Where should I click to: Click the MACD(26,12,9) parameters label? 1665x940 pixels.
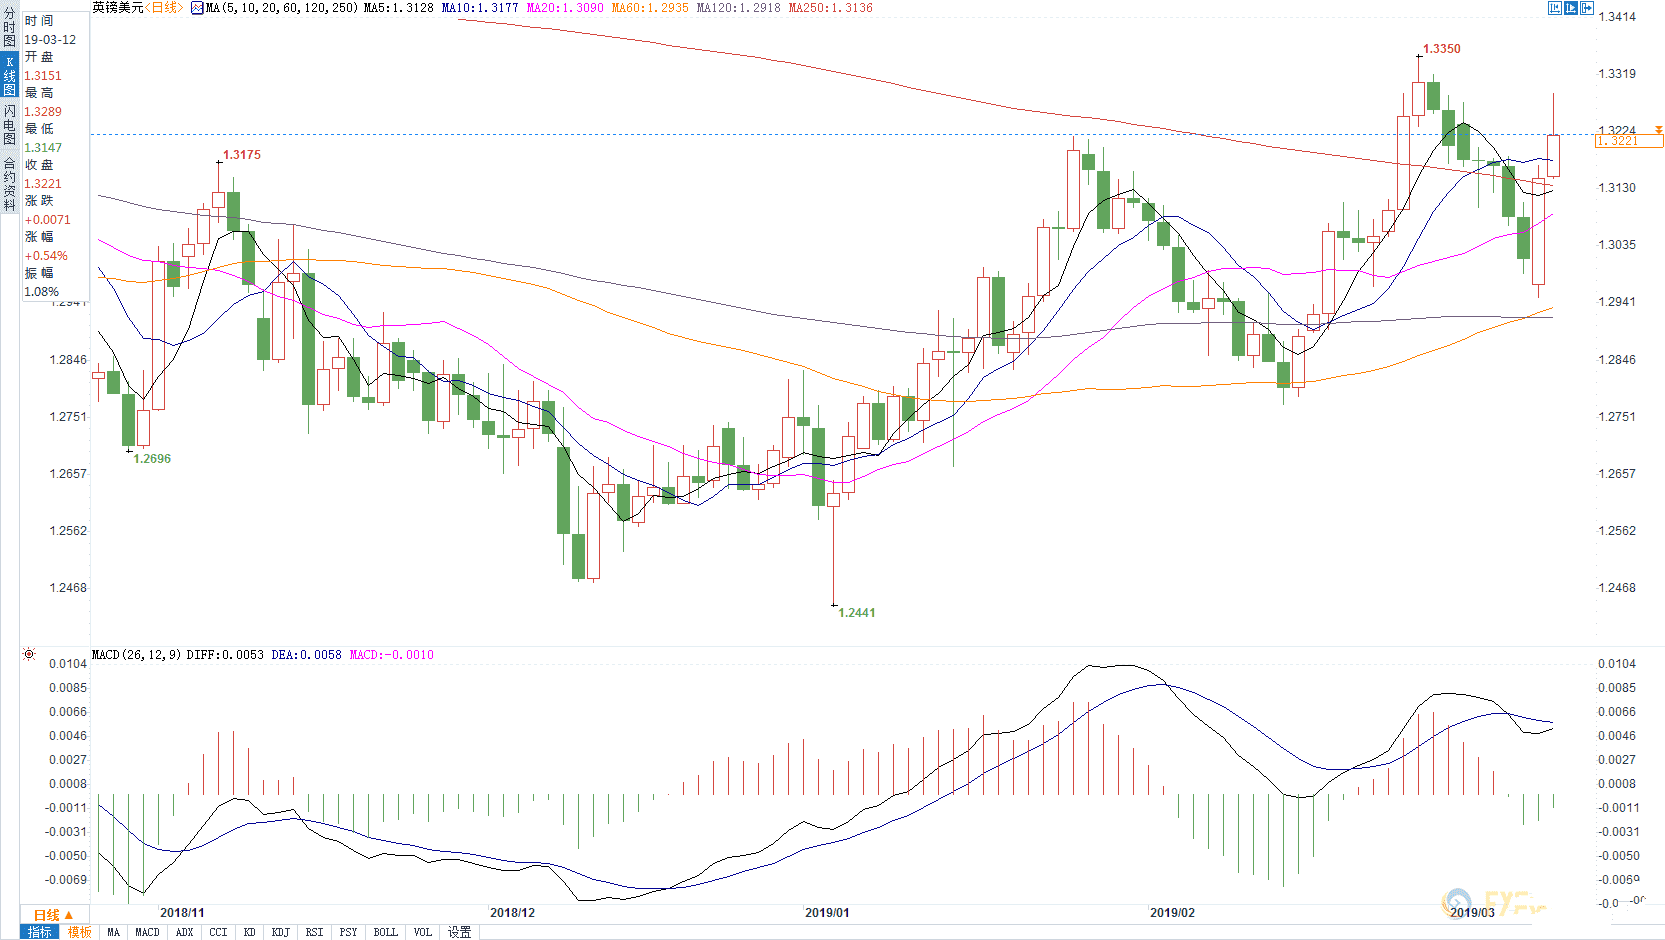click(136, 655)
